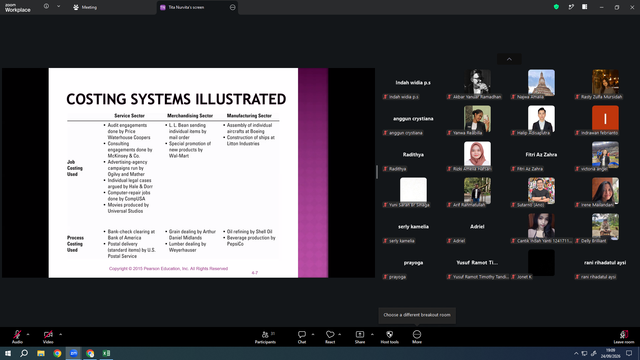Image resolution: width=640 pixels, height=360 pixels.
Task: Switch to the Meeting tab
Action: point(85,7)
